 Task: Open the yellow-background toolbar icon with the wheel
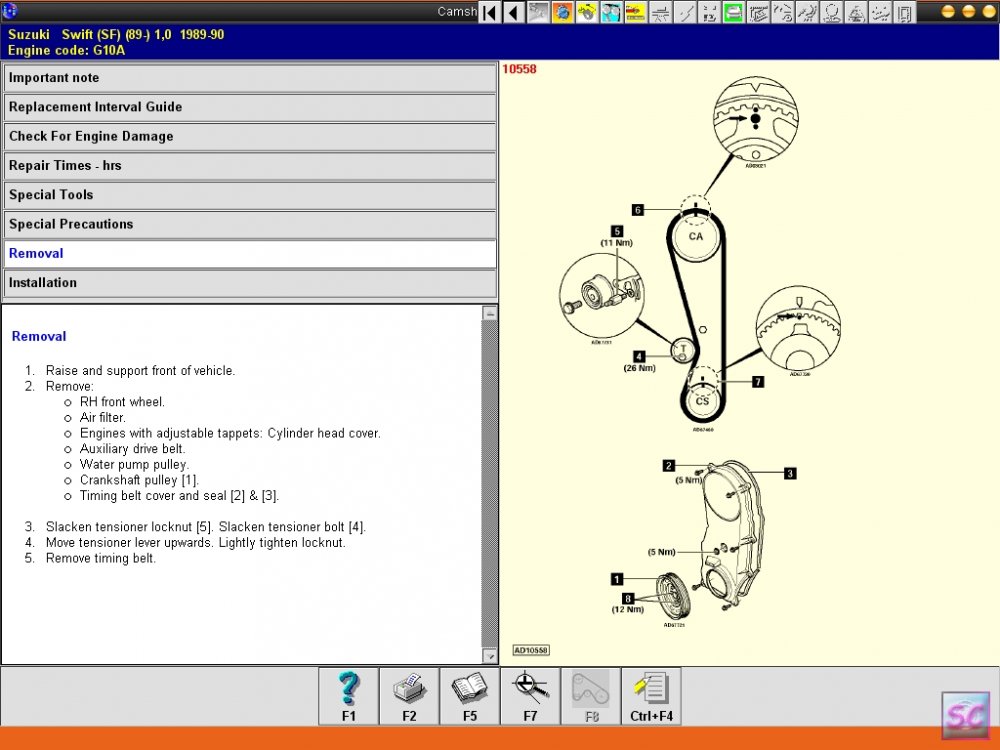tap(587, 12)
